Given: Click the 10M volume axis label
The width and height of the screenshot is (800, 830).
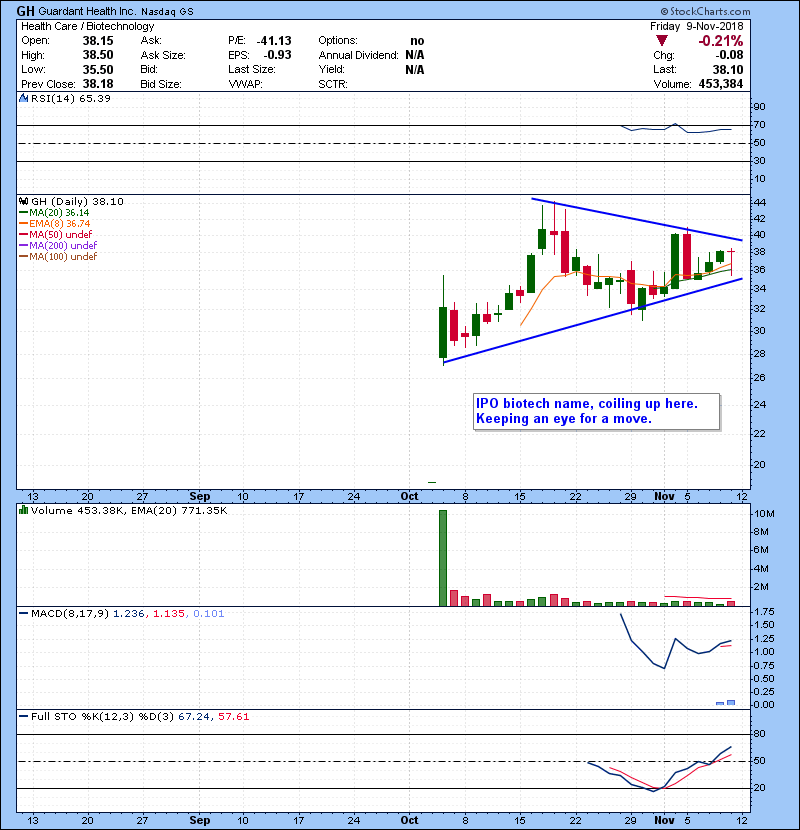Looking at the screenshot, I should coord(765,513).
